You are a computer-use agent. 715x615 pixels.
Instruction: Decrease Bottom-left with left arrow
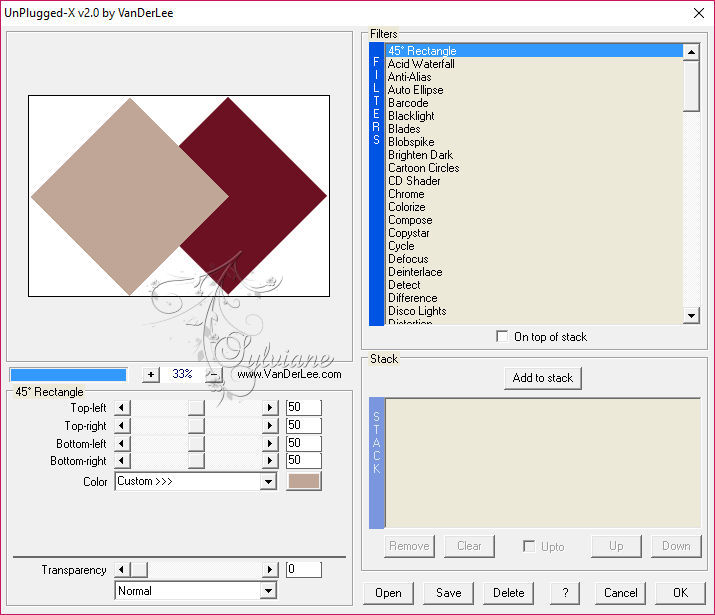pos(122,443)
